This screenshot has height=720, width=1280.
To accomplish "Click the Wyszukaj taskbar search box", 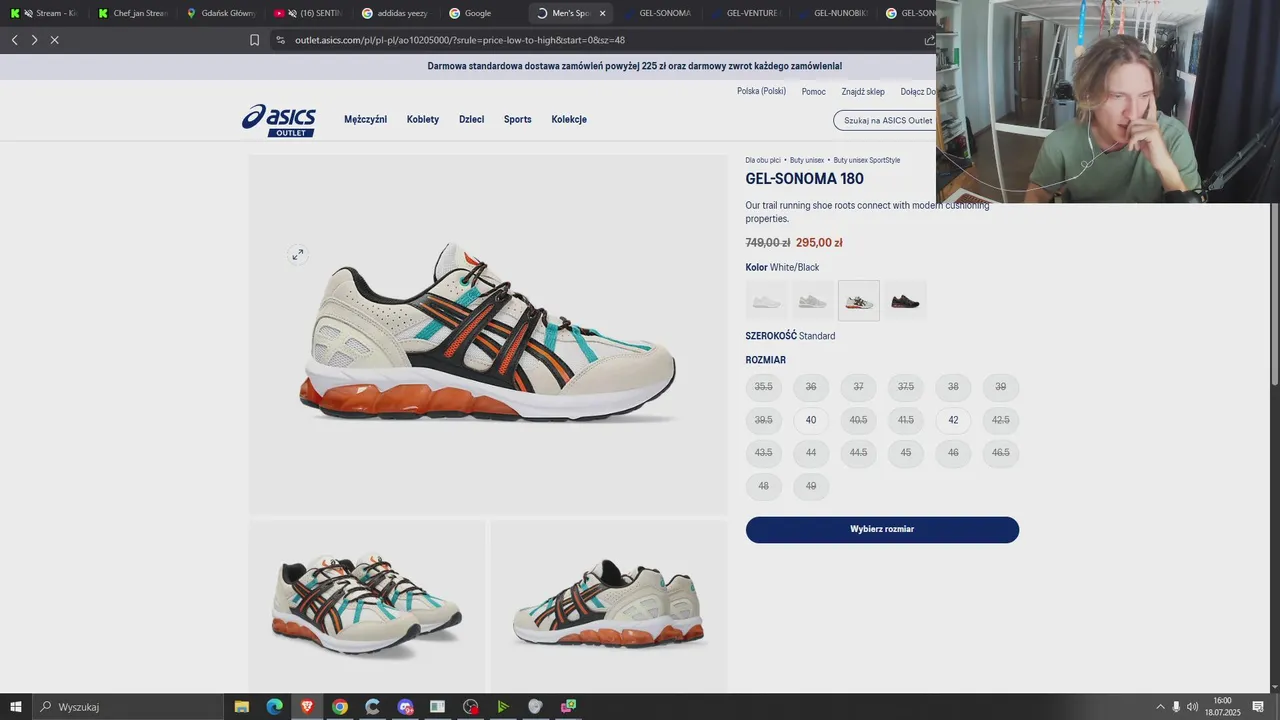I will [127, 707].
